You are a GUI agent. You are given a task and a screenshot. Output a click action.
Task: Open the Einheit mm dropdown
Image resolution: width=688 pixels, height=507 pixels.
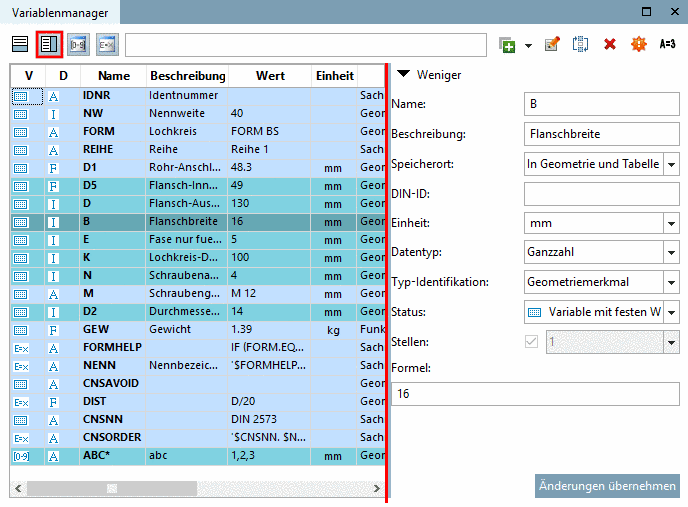coord(671,223)
